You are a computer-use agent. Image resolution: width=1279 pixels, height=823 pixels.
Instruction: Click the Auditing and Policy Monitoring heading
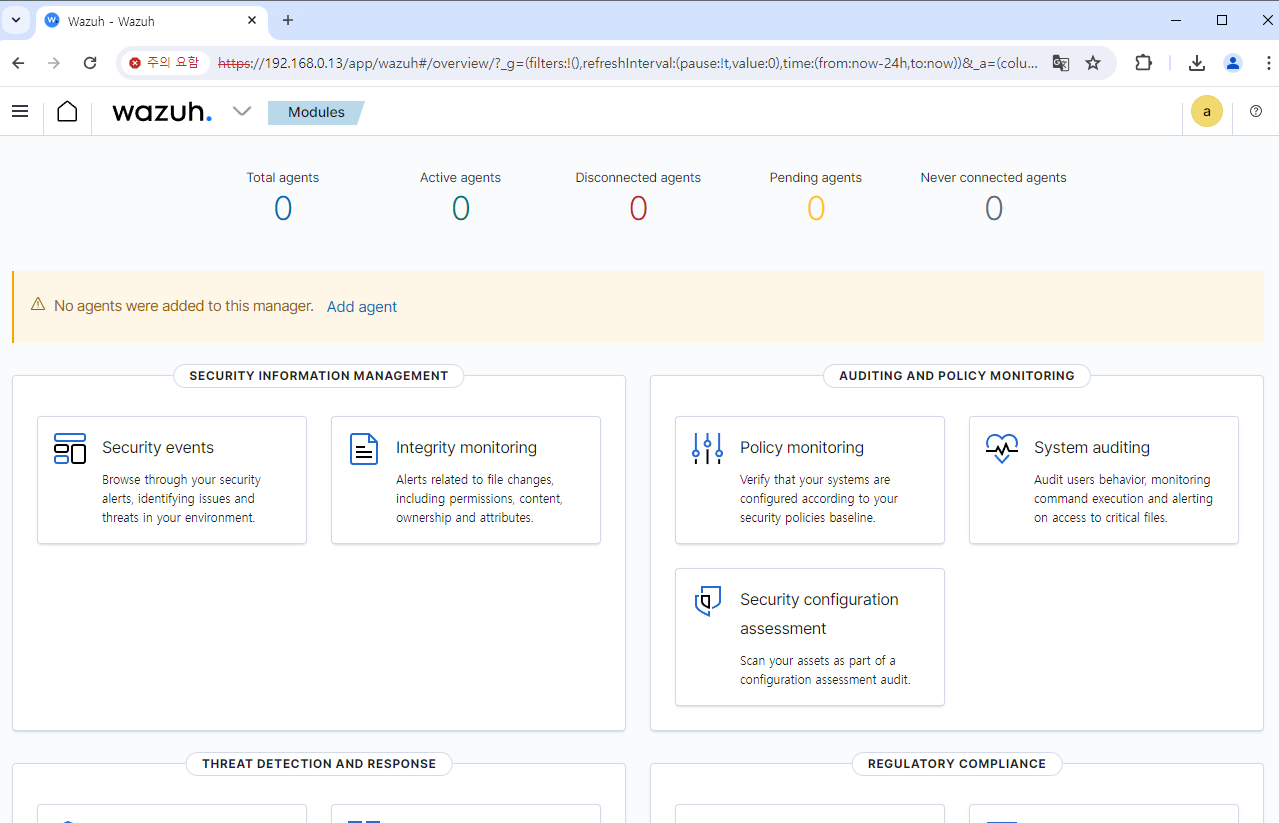click(x=957, y=376)
